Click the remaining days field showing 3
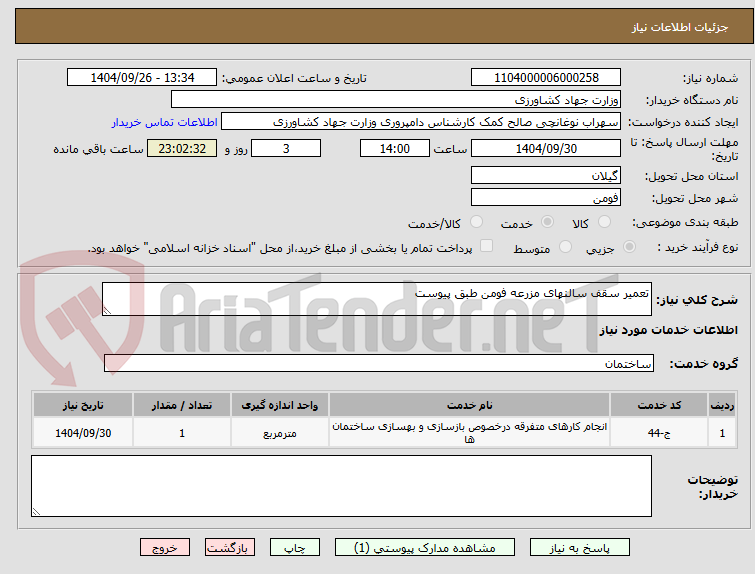The height and width of the screenshot is (574, 755). point(286,148)
